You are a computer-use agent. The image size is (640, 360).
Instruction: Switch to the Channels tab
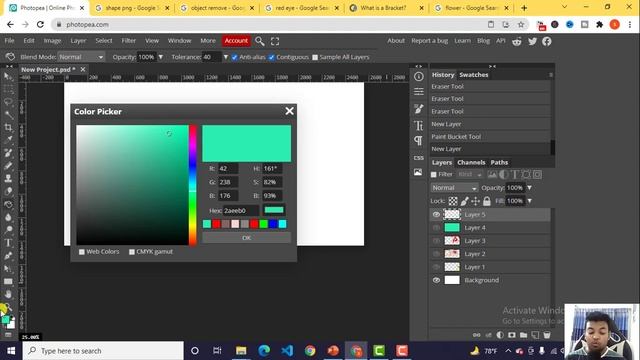tap(471, 162)
